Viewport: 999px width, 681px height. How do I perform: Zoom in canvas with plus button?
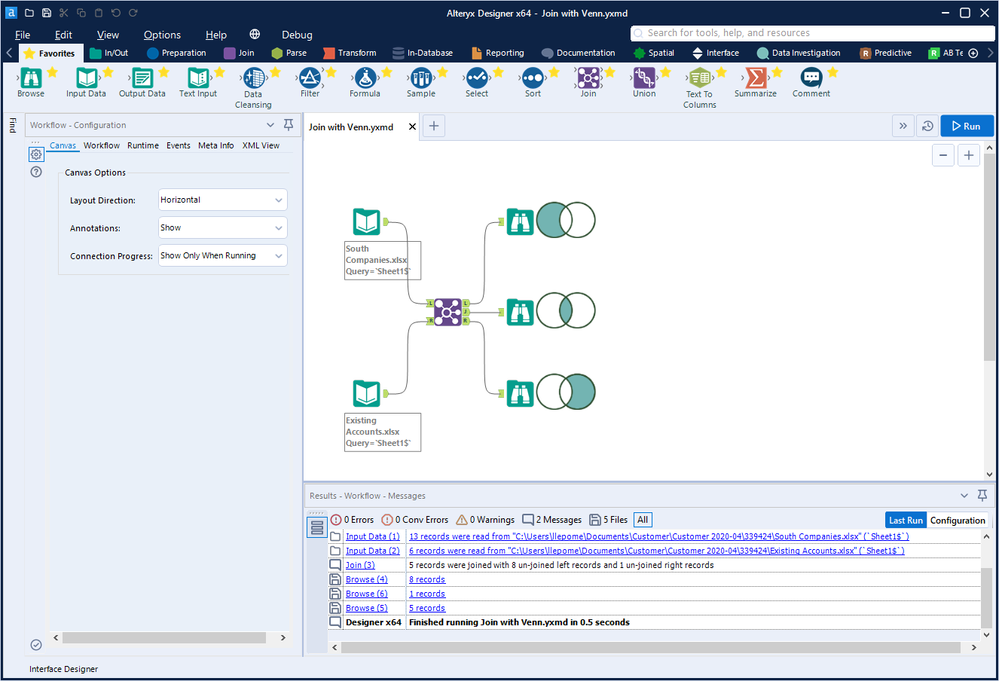pyautogui.click(x=968, y=155)
